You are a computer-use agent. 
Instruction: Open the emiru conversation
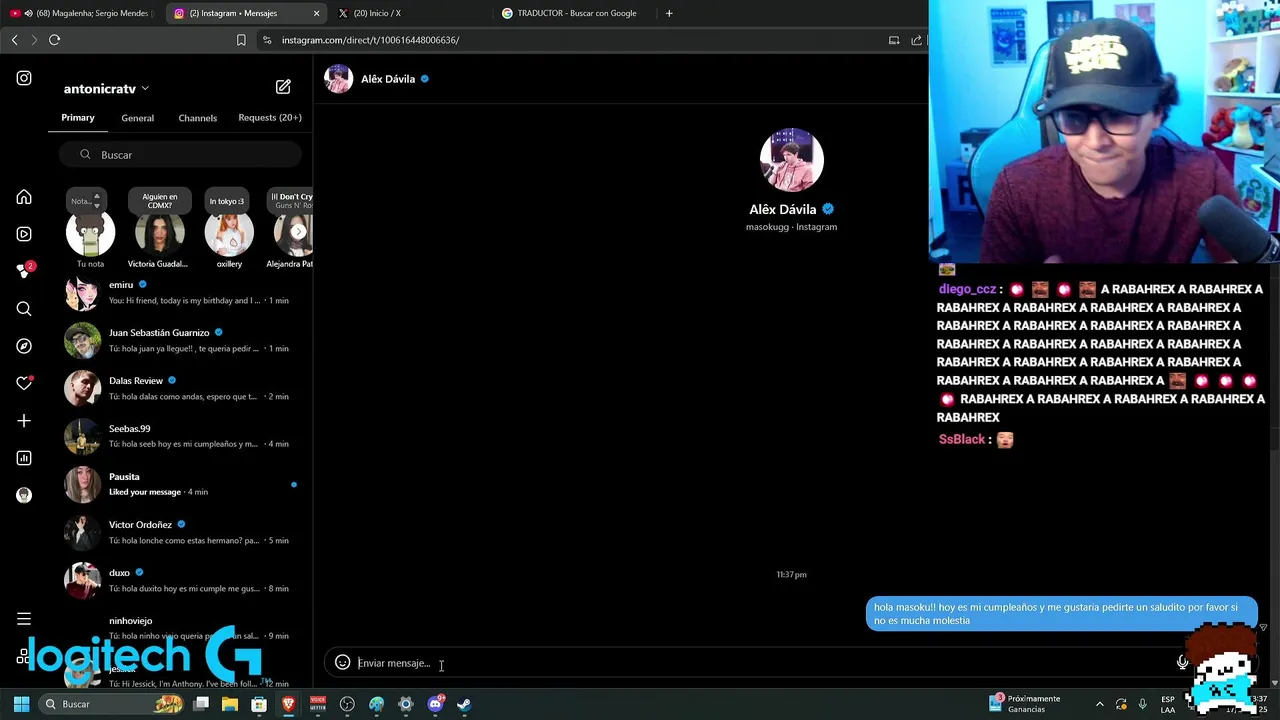182,293
